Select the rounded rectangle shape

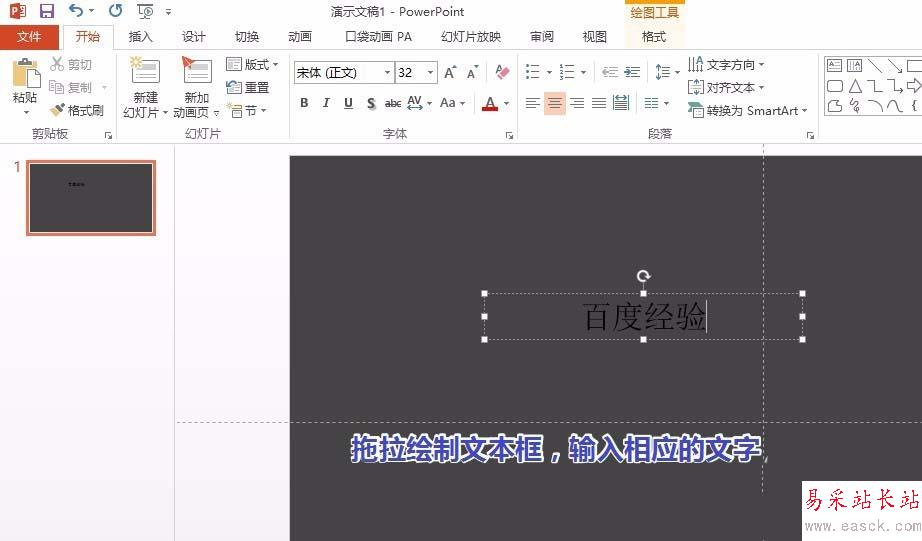(835, 86)
